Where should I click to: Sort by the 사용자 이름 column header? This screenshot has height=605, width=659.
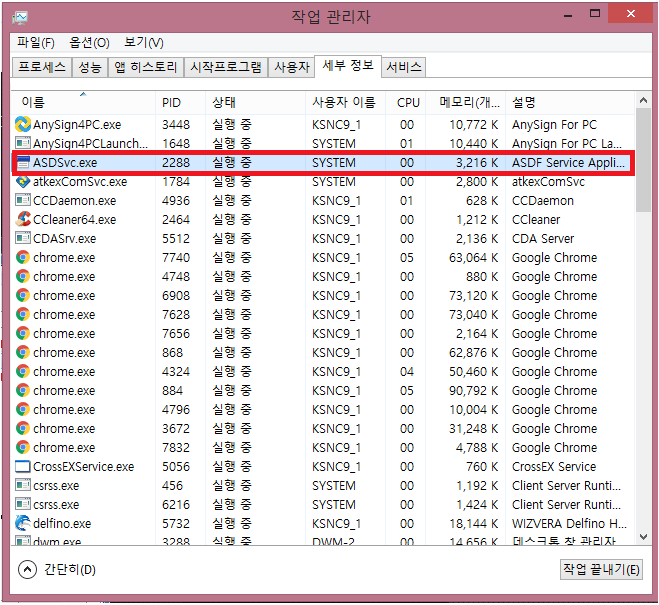[x=345, y=103]
